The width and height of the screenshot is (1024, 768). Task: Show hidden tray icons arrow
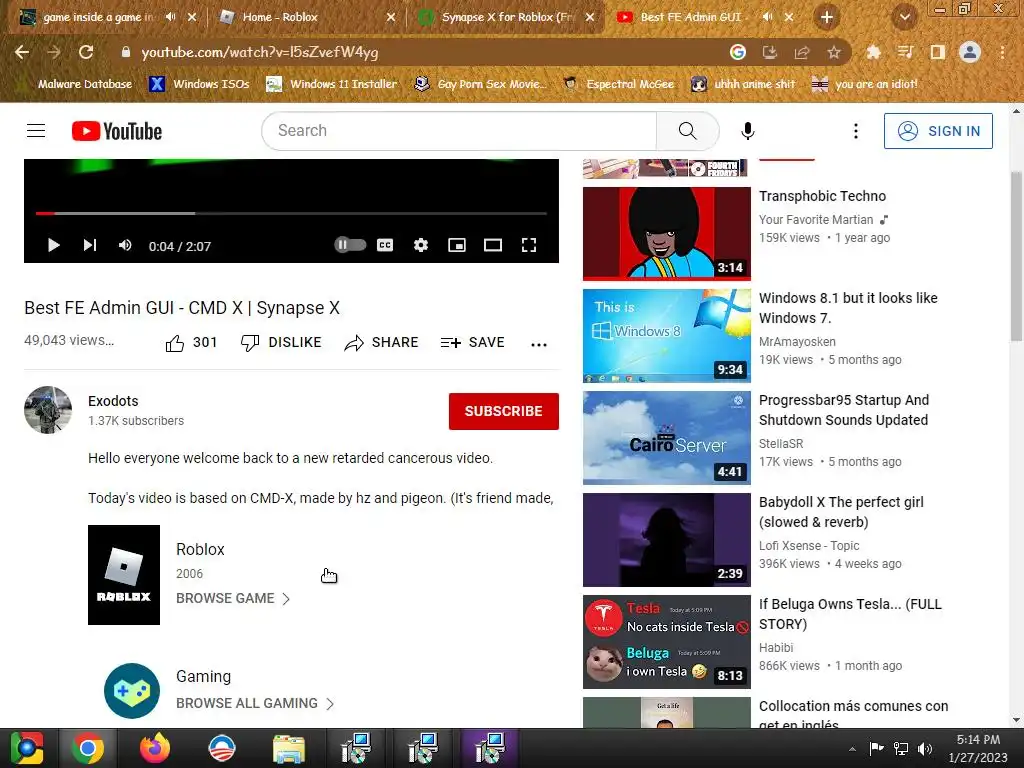(852, 749)
